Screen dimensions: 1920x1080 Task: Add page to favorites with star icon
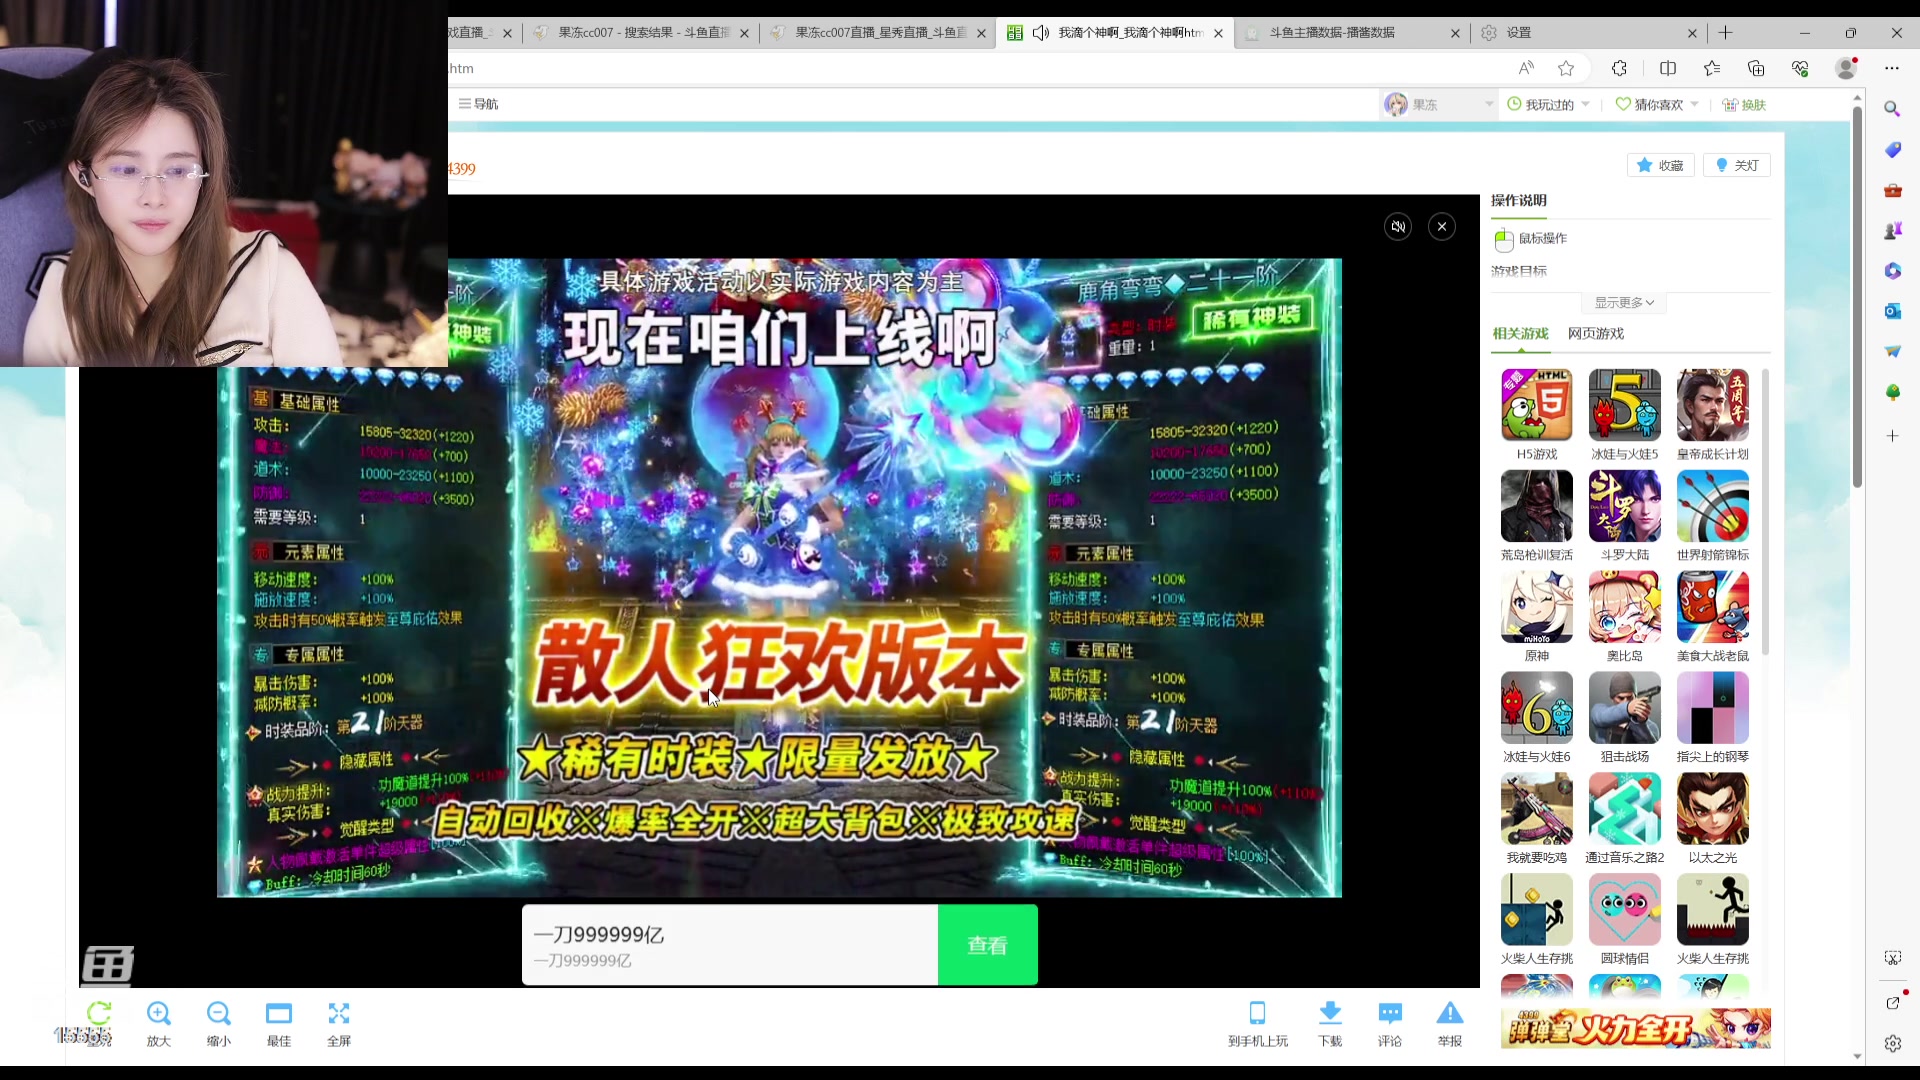tap(1566, 68)
